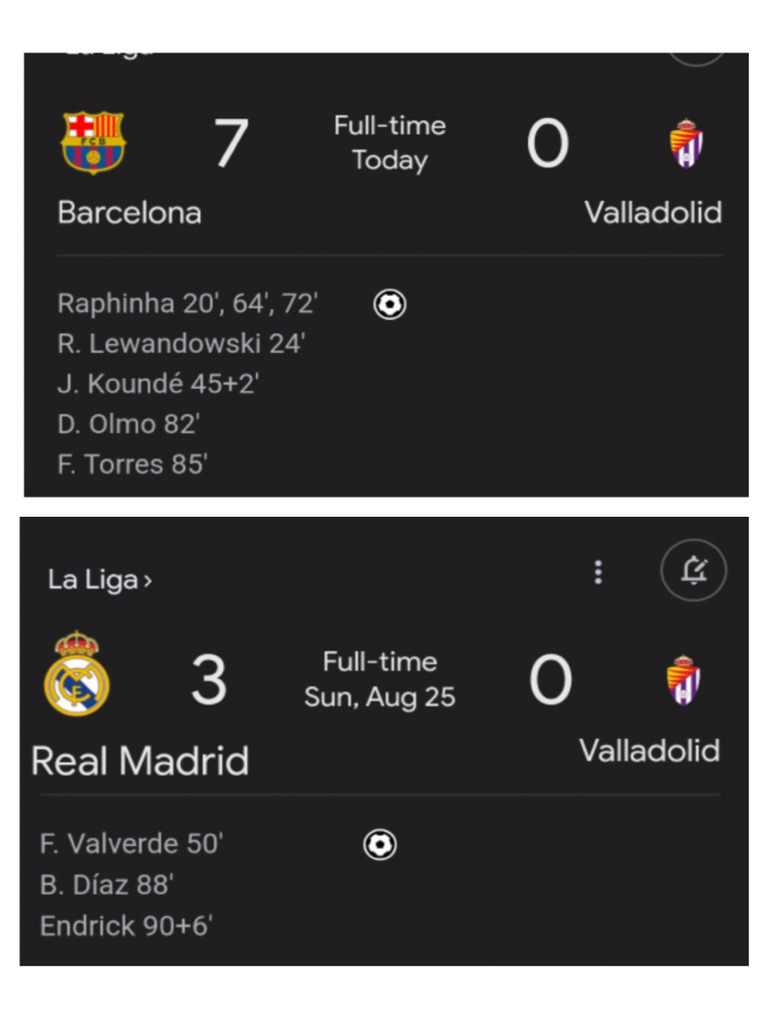
Task: Toggle the match notification bell
Action: 693,571
